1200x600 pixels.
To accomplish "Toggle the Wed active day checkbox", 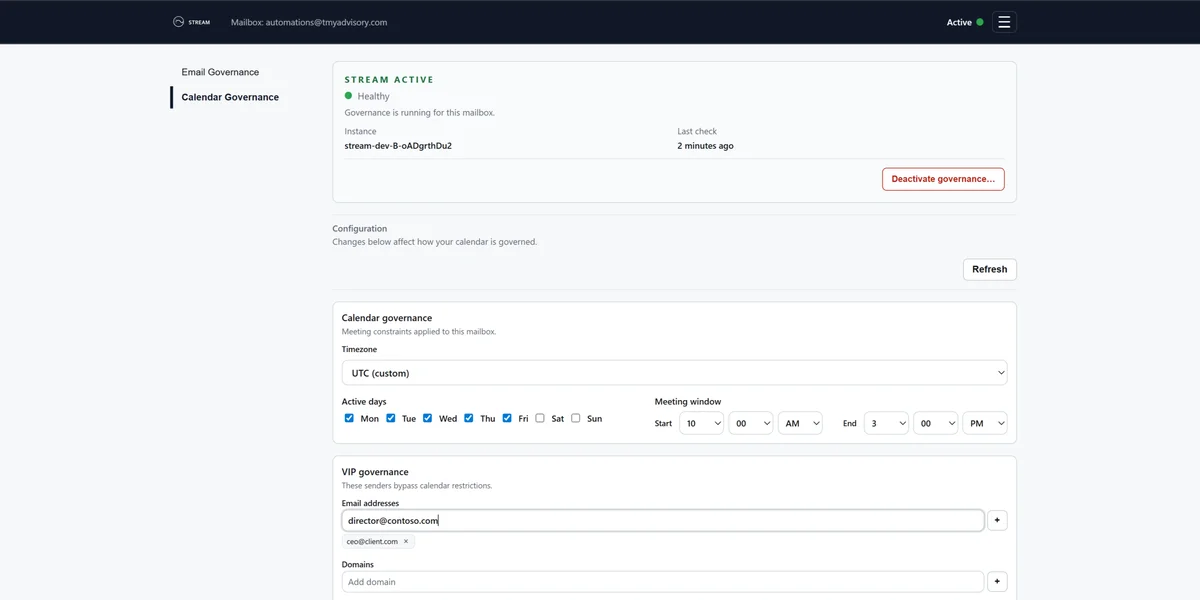I will click(x=427, y=418).
